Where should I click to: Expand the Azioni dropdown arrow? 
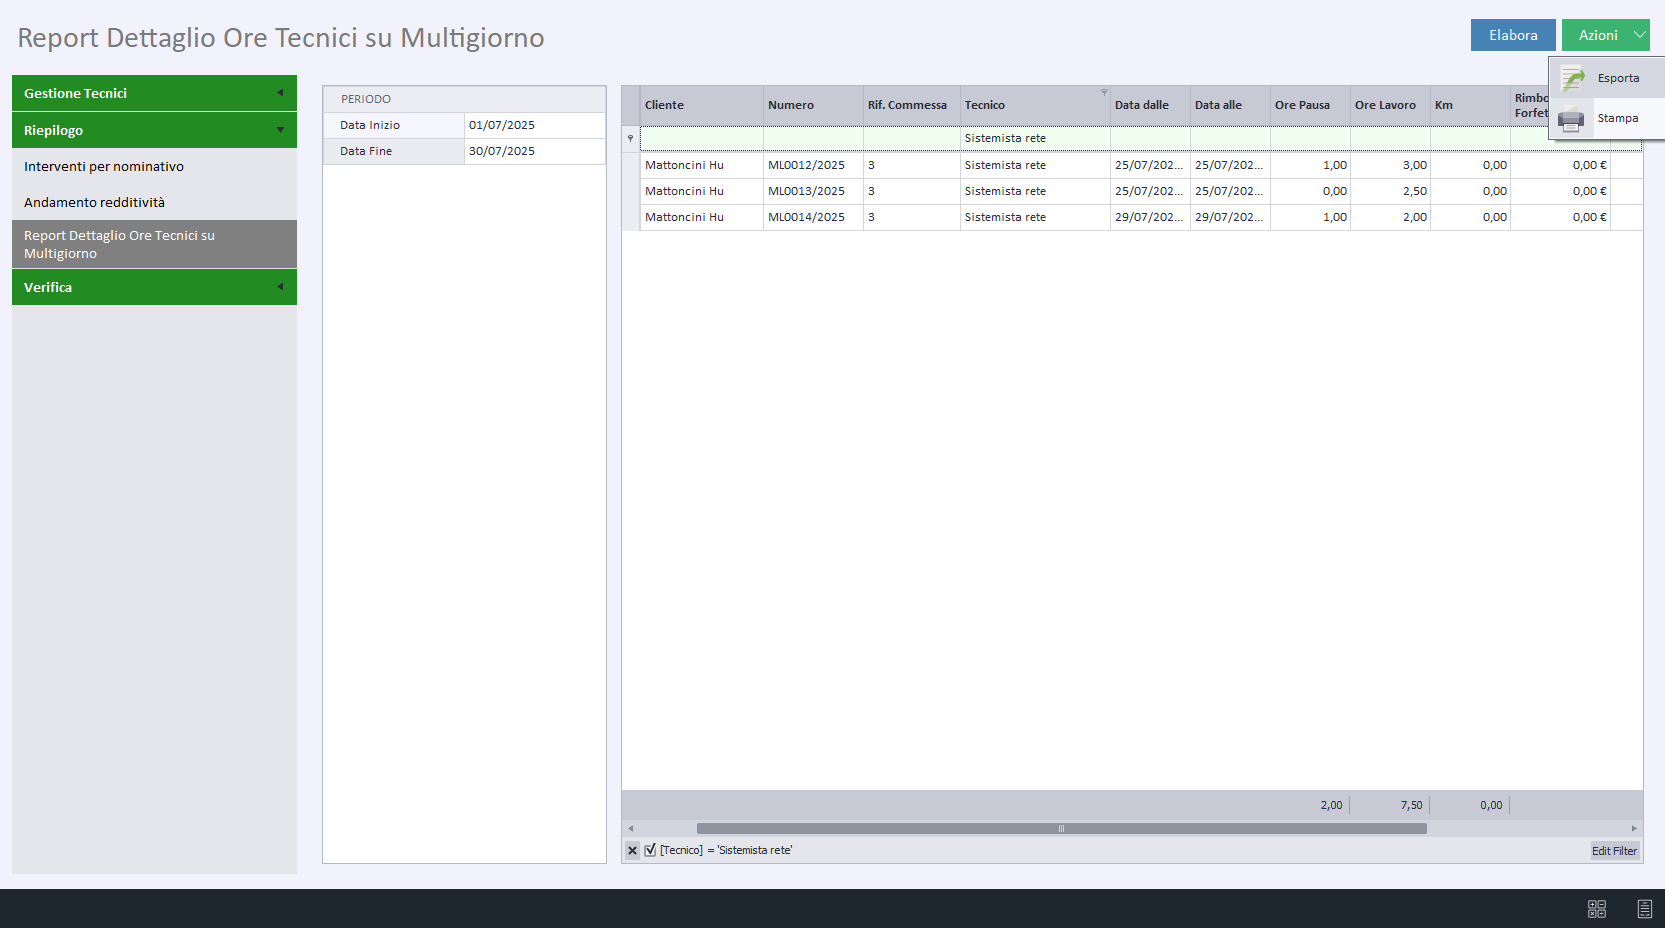[1640, 35]
